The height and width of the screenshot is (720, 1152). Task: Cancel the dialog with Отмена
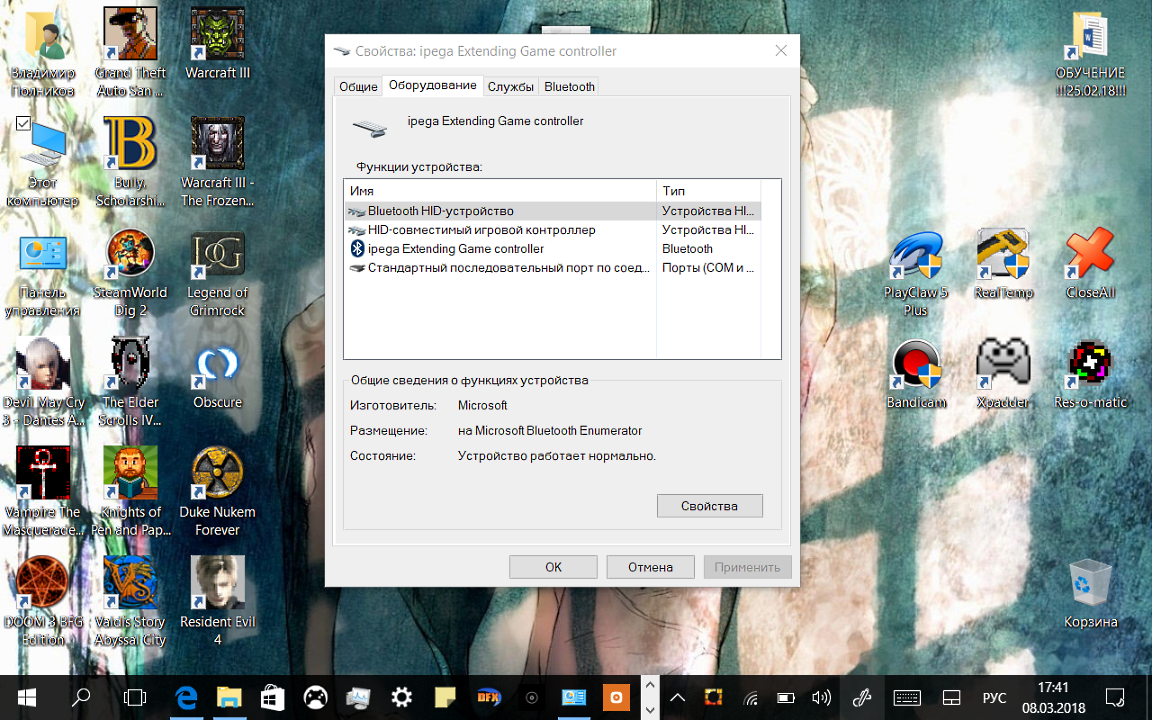650,566
